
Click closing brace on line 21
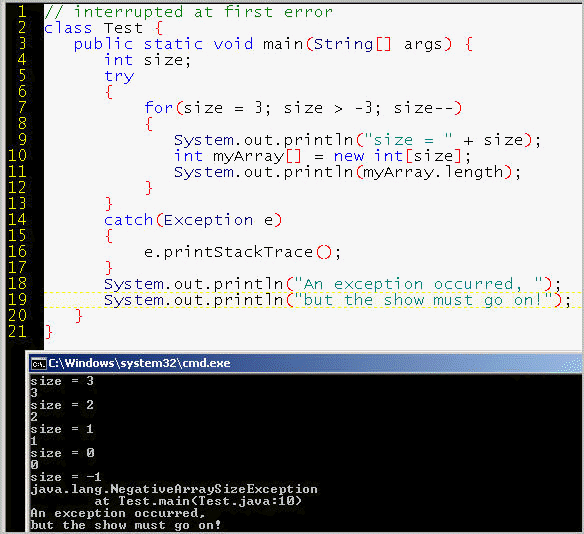click(48, 331)
